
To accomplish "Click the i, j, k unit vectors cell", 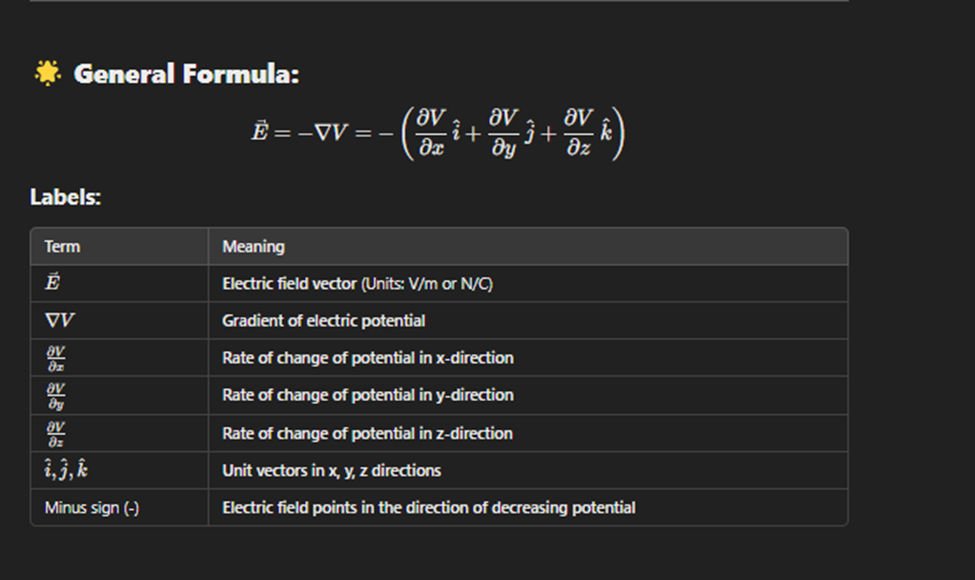I will click(x=66, y=469).
